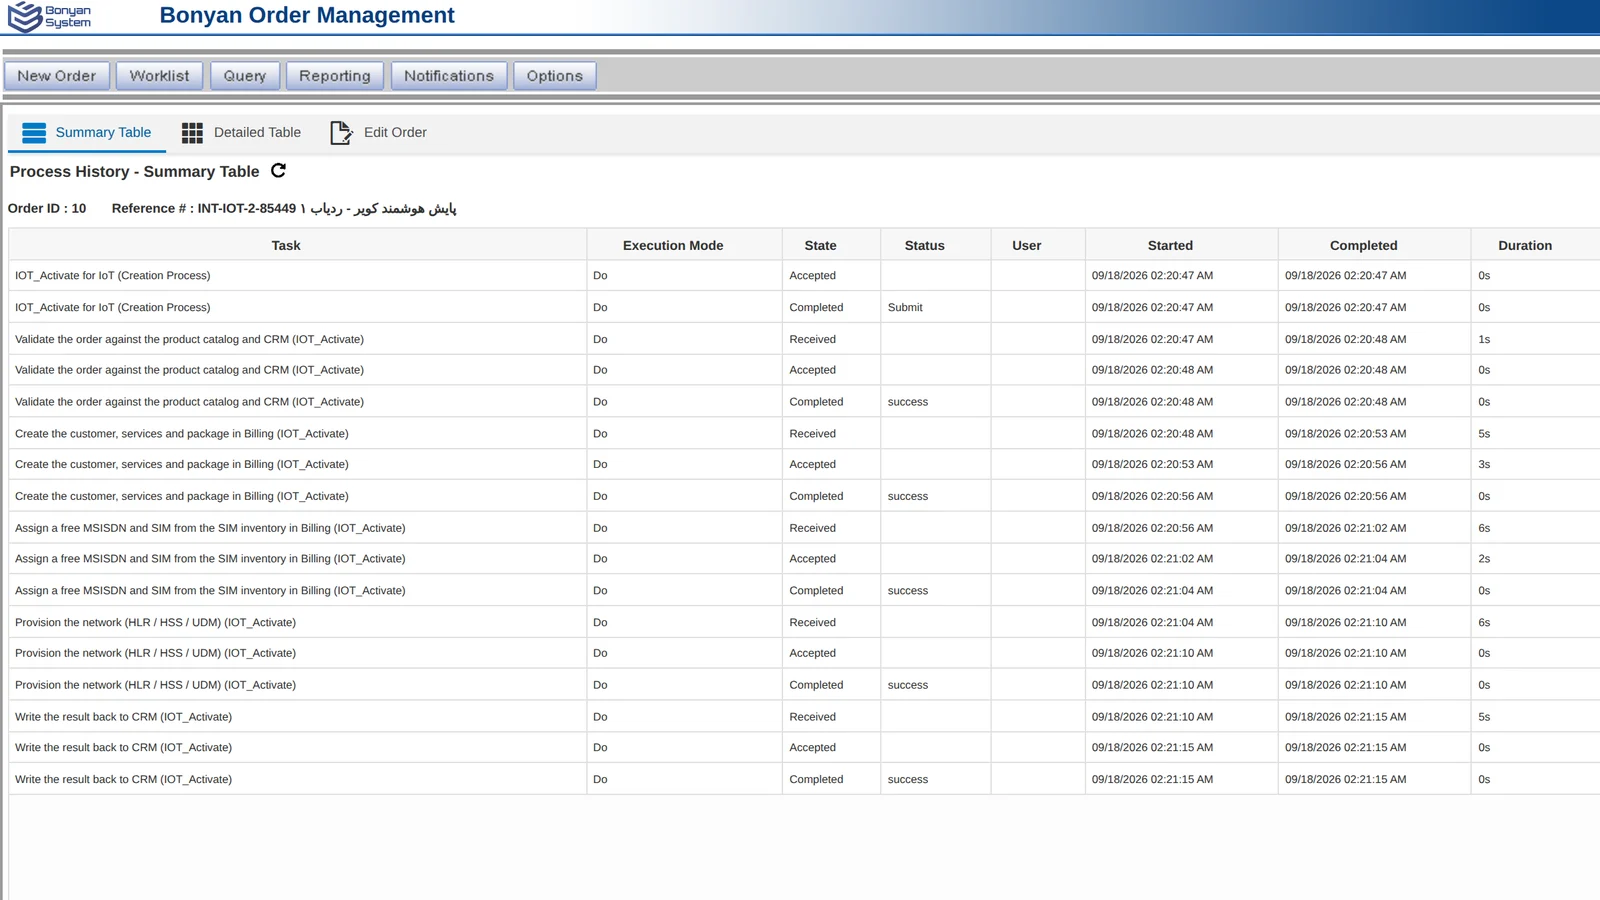The width and height of the screenshot is (1600, 900).
Task: Click reference number INT-IOT-2-85449
Action: pos(247,209)
